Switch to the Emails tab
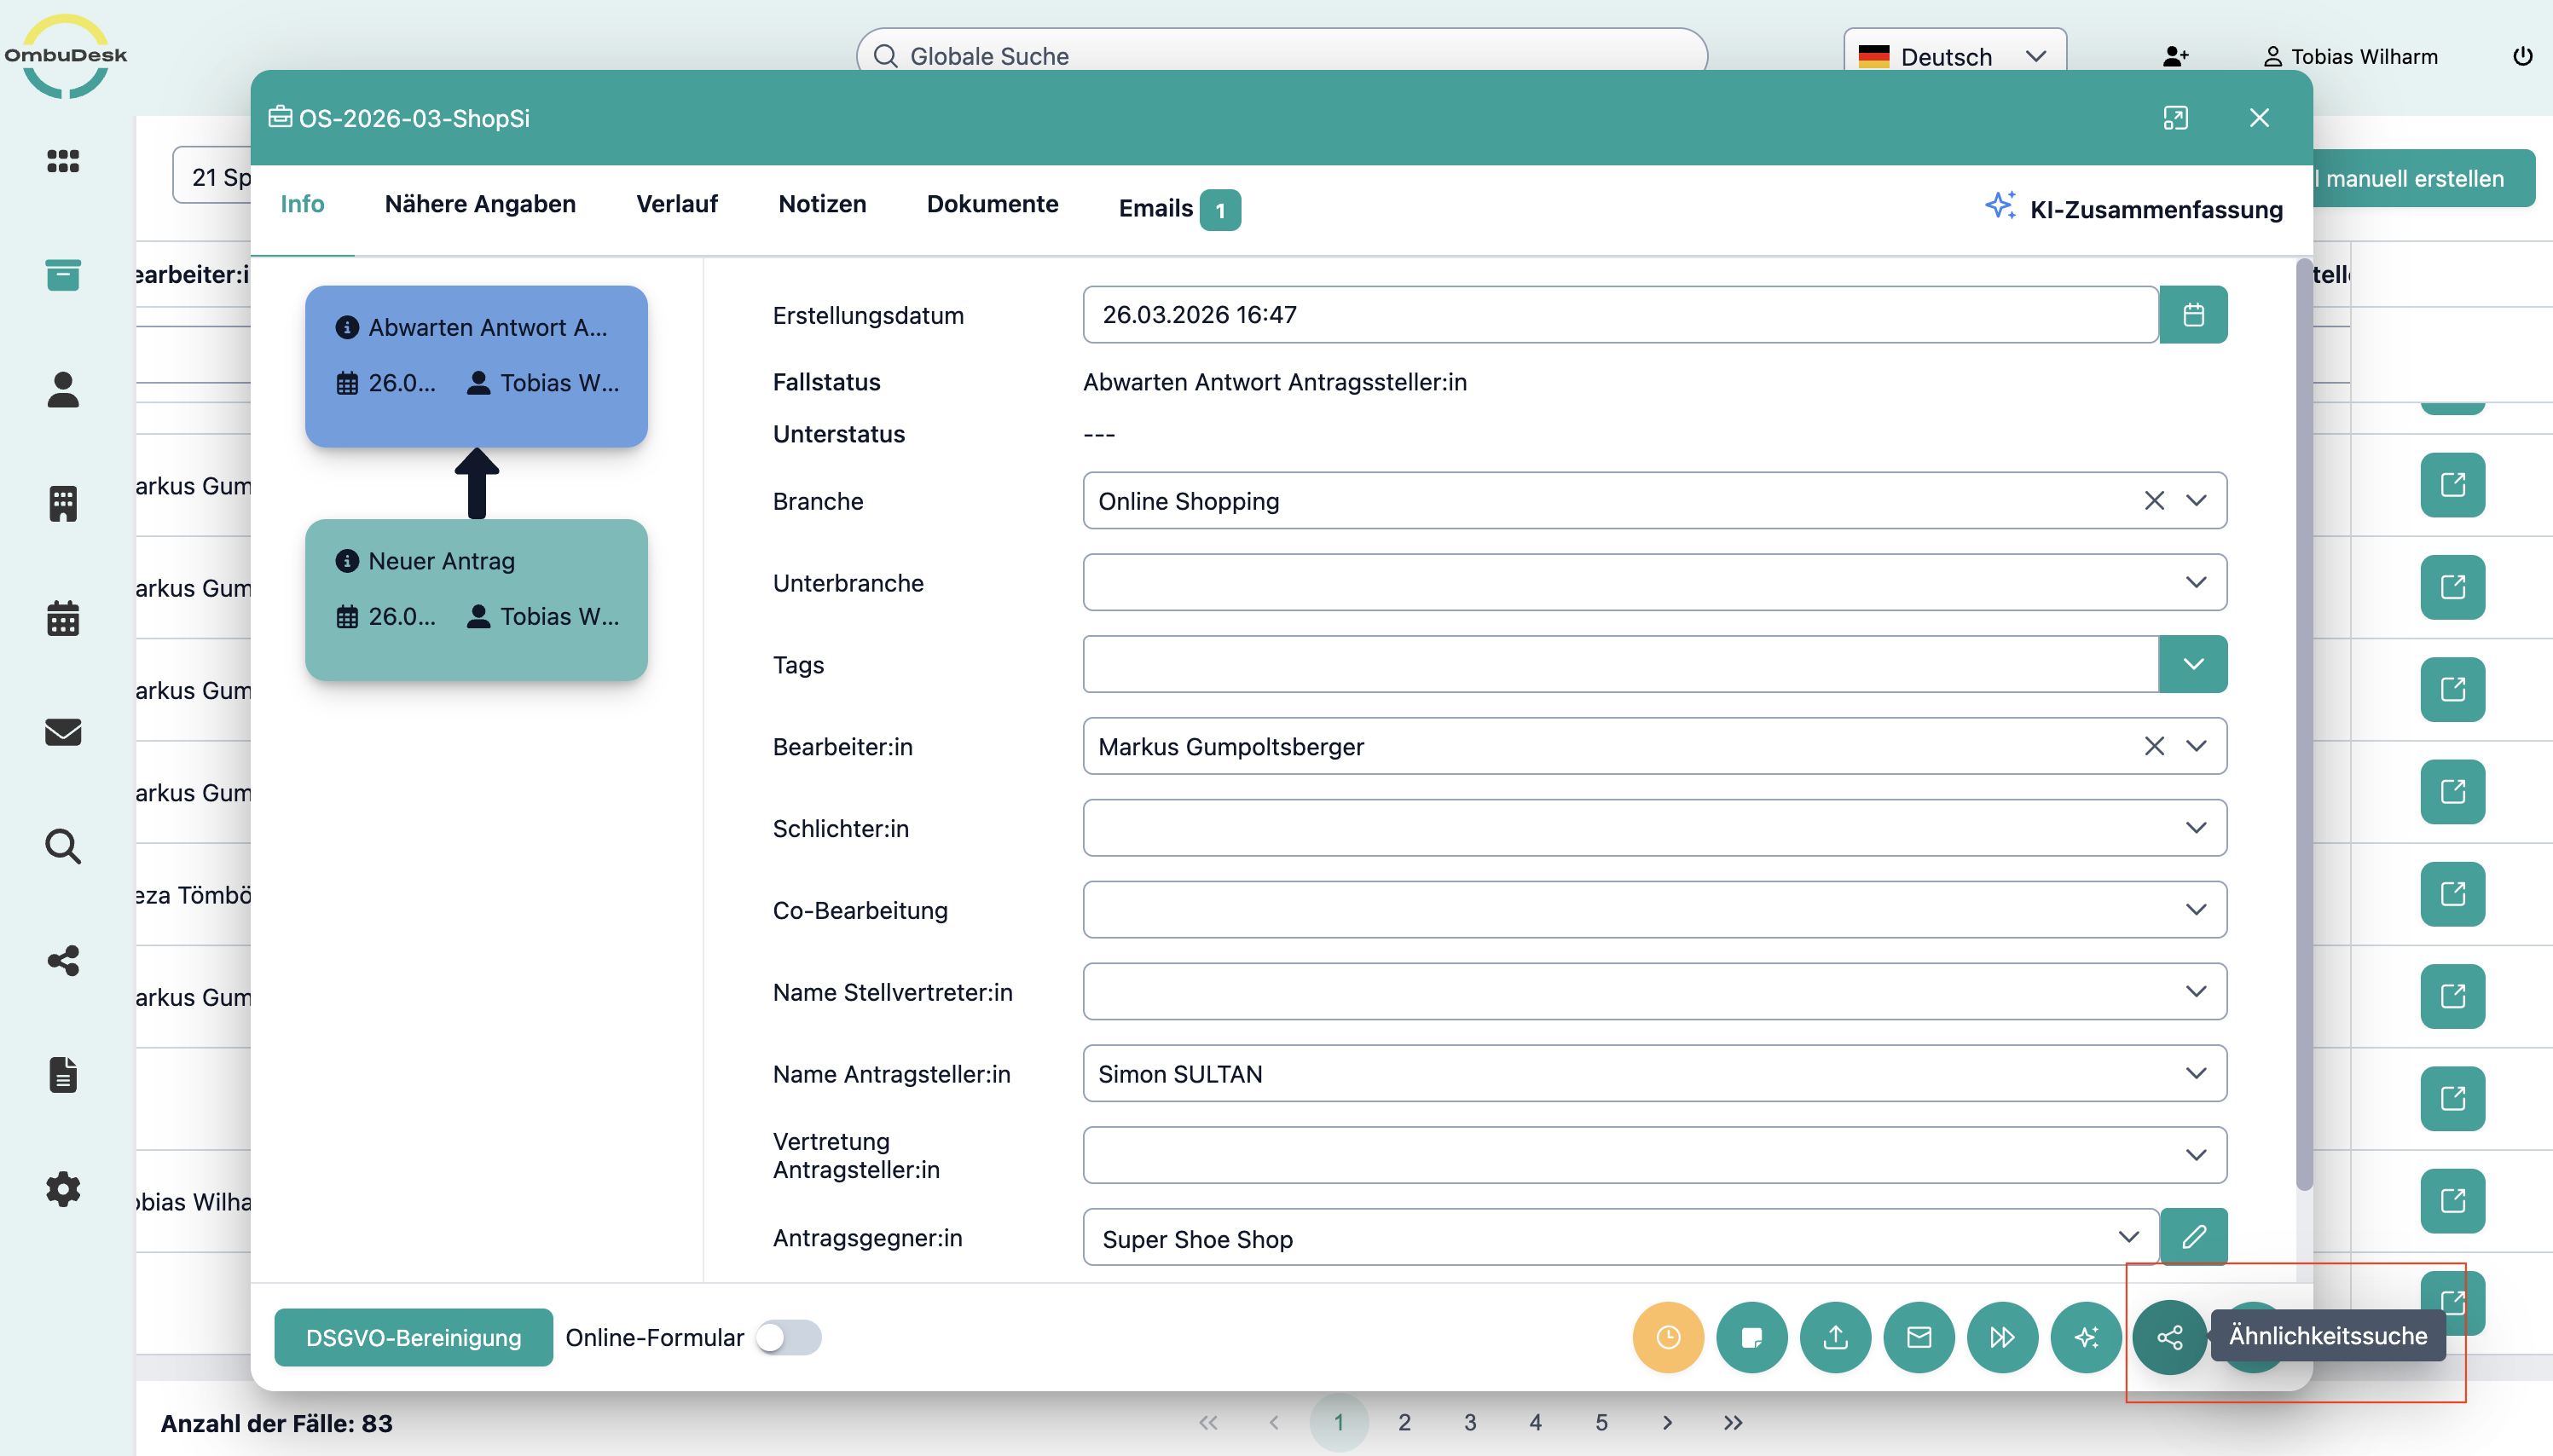The image size is (2553, 1456). (x=1179, y=208)
